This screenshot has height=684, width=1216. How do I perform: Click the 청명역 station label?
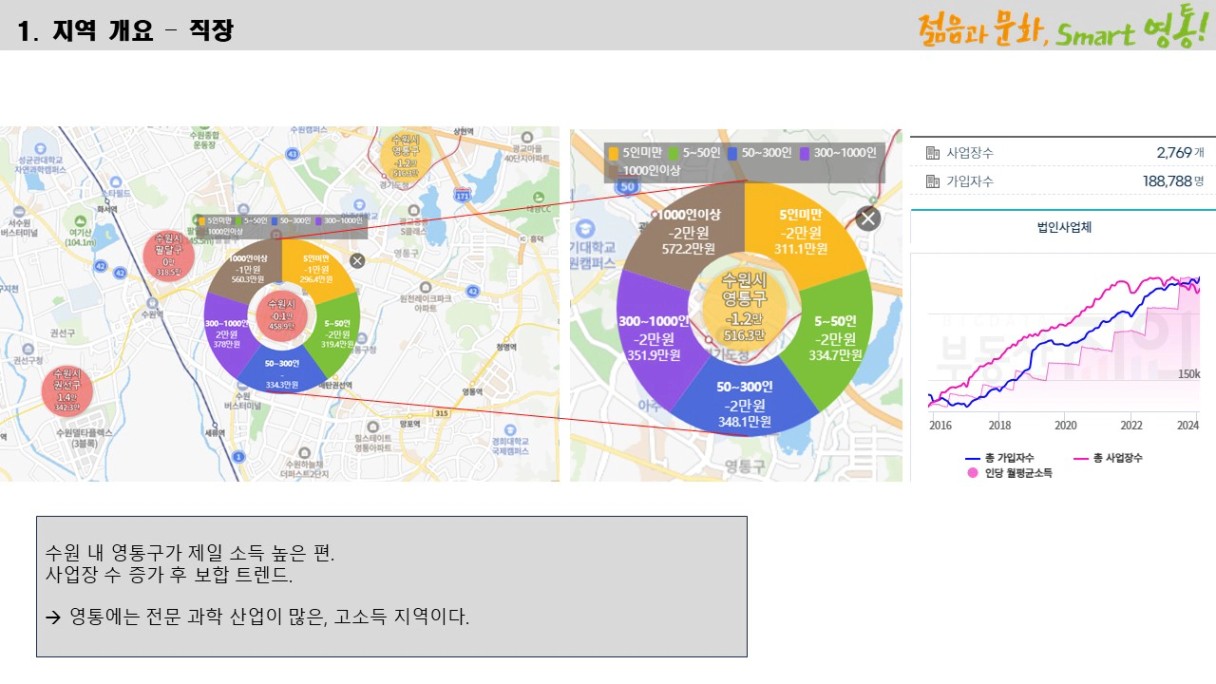[506, 347]
